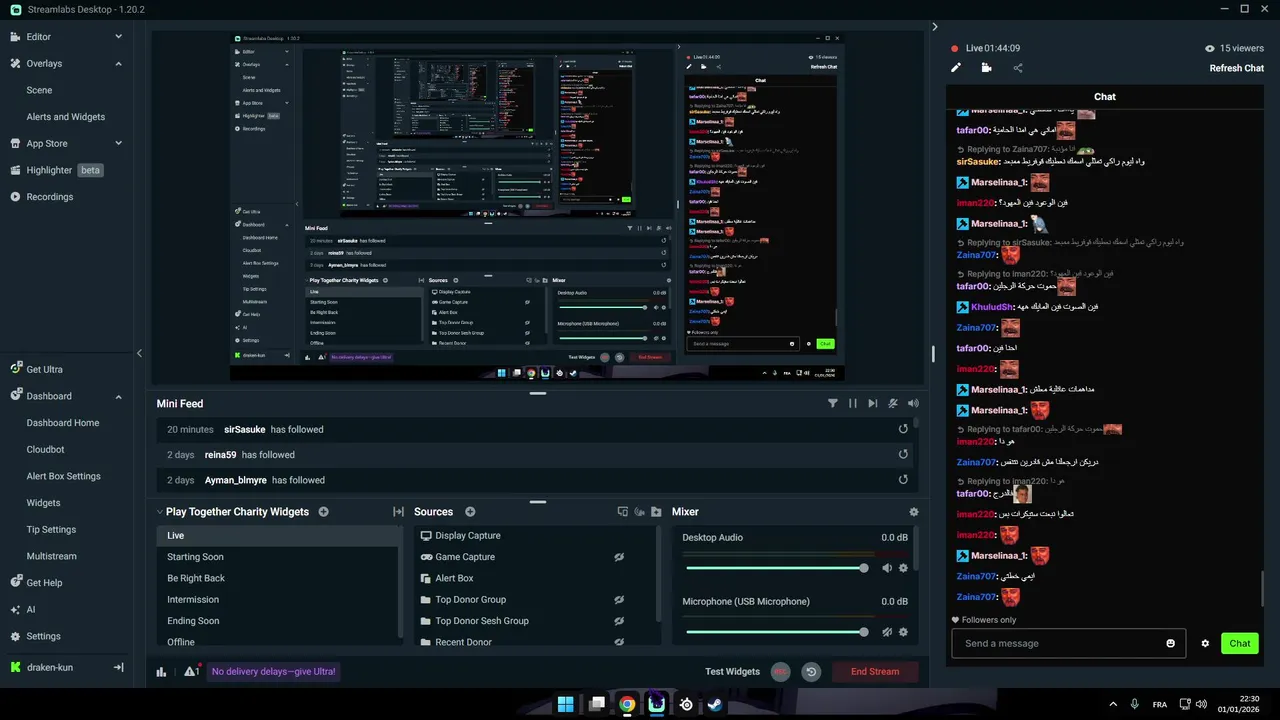Add a source folder
1280x720 pixels.
click(656, 512)
